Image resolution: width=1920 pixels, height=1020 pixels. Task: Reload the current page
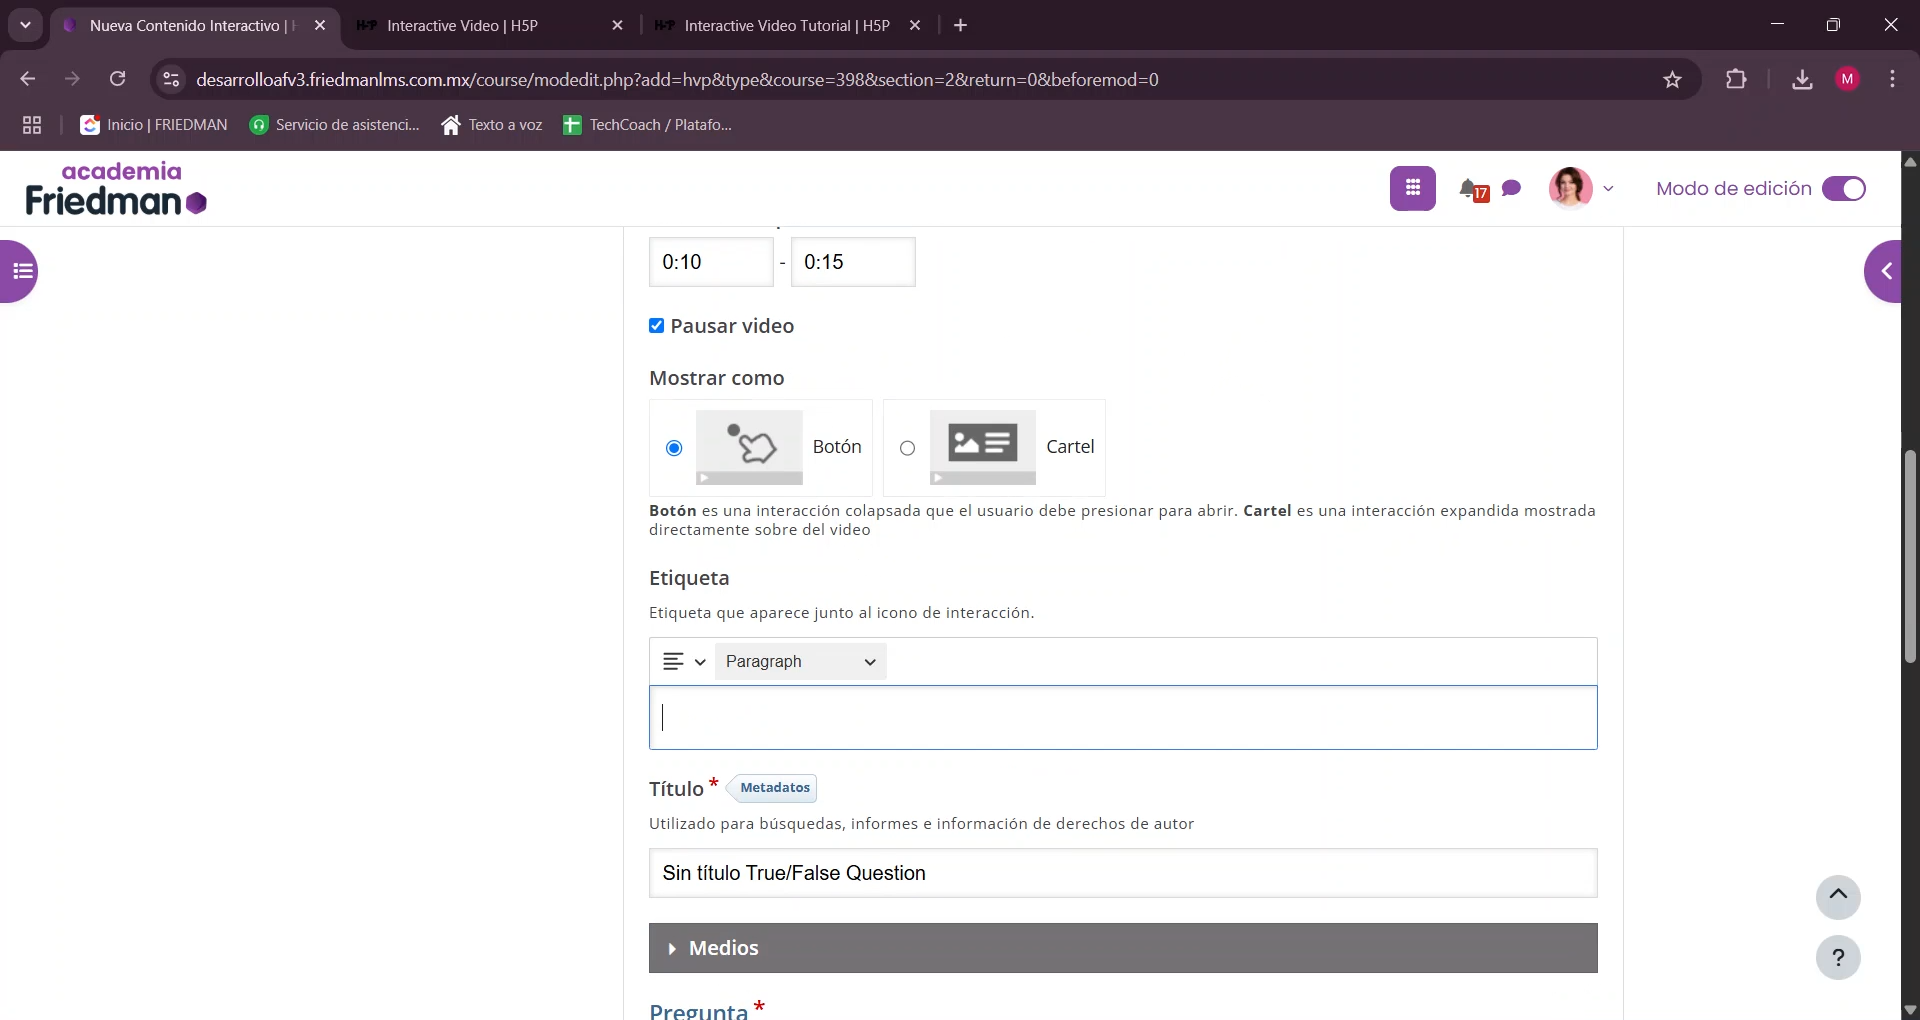[117, 79]
